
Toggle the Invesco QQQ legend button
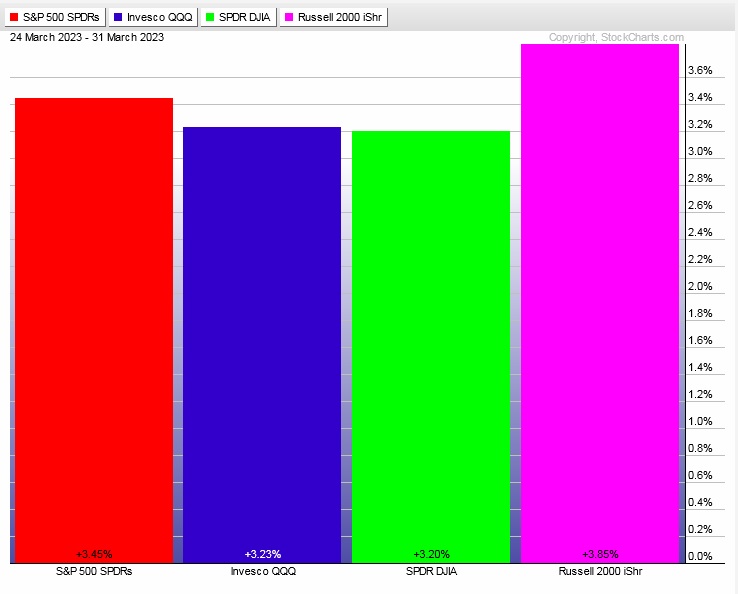pos(153,17)
